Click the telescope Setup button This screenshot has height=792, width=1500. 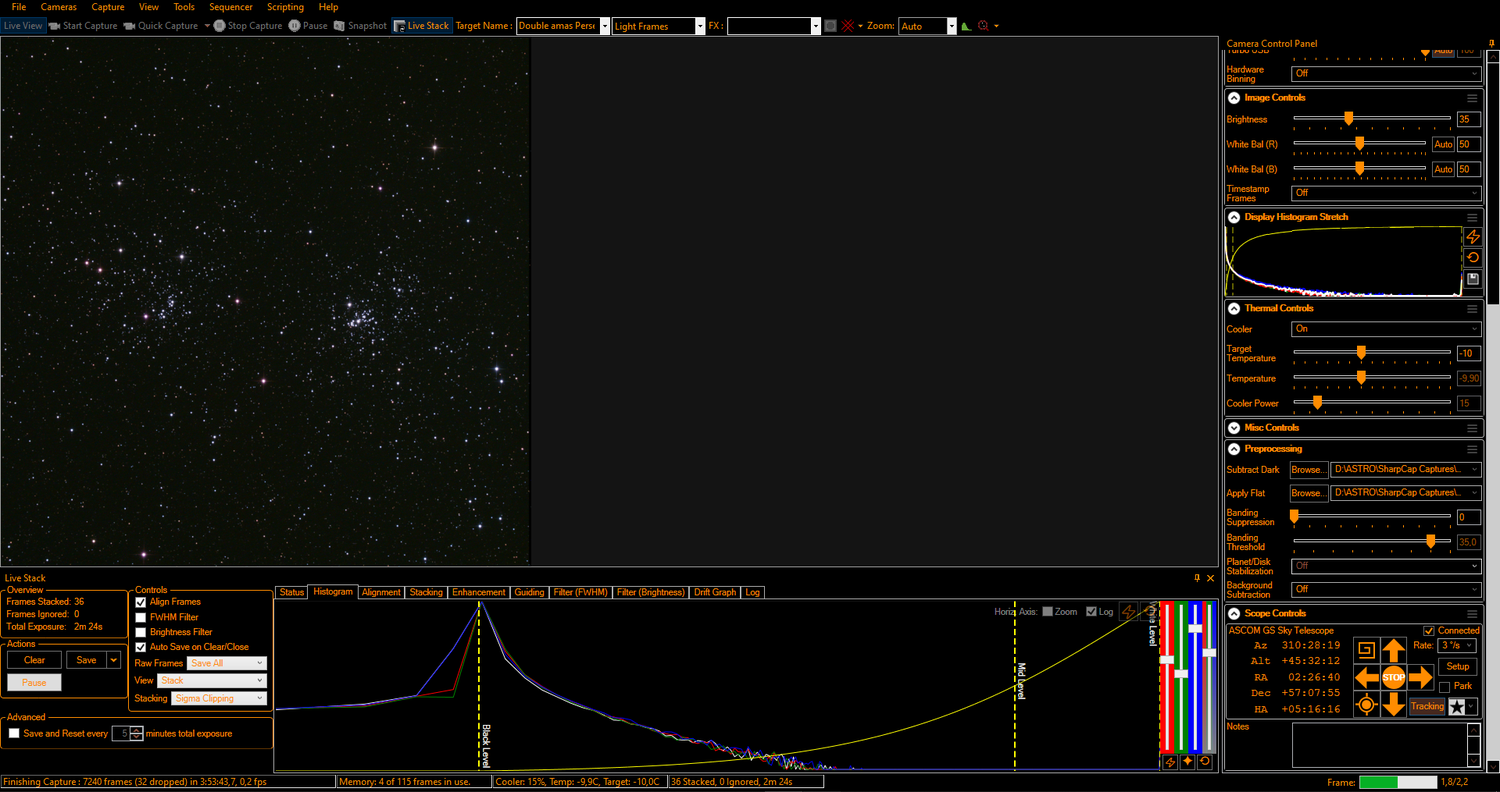[1458, 667]
